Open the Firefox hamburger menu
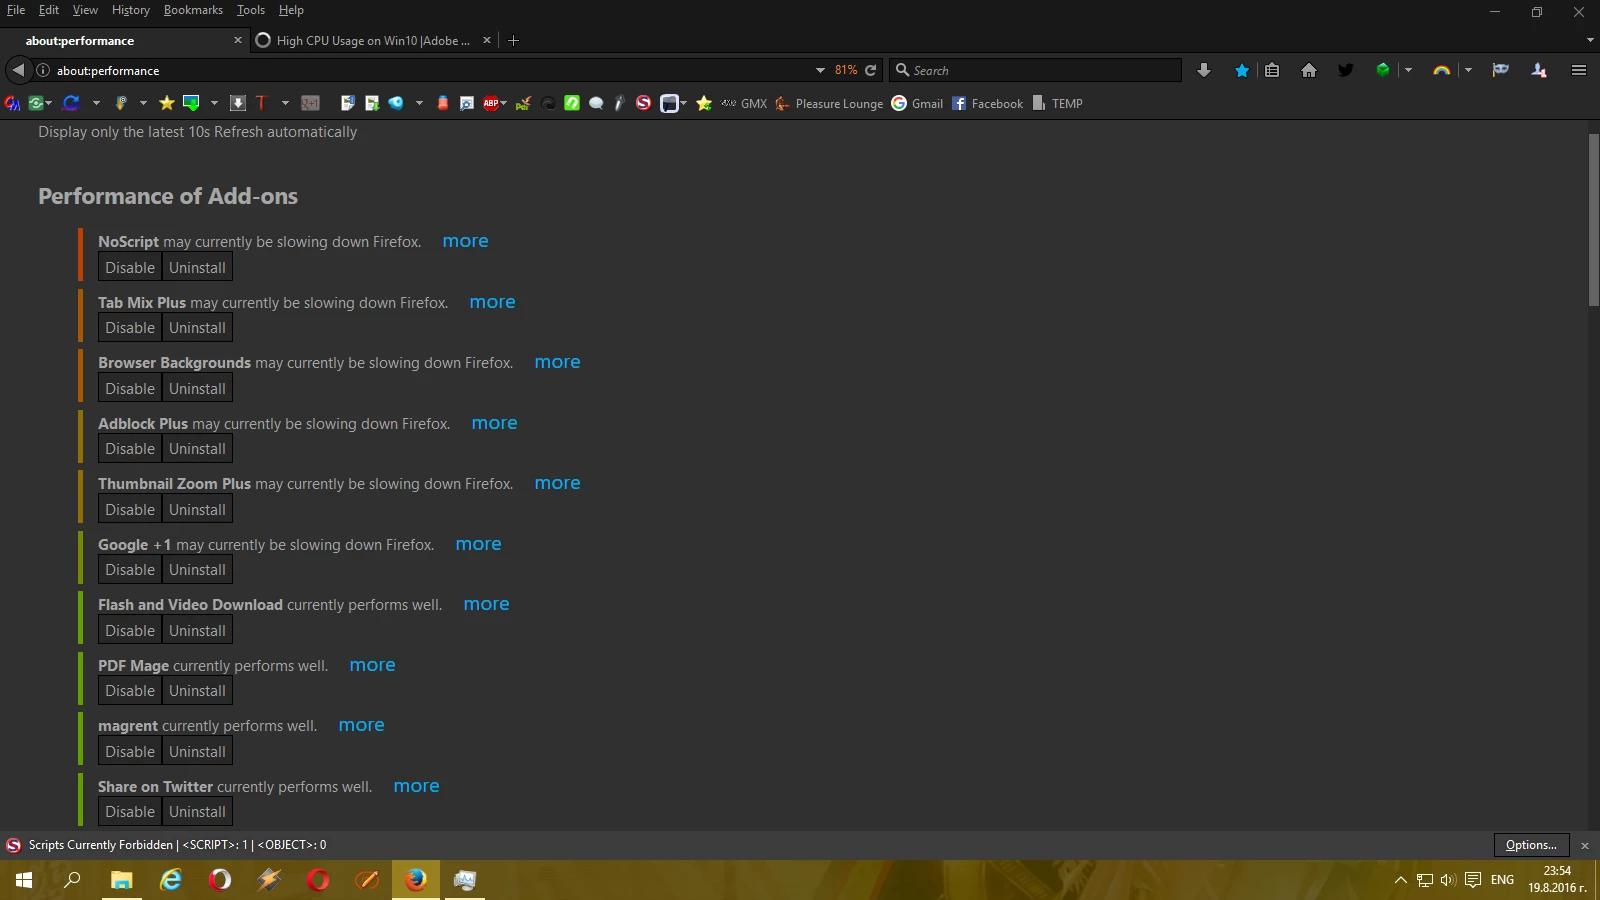Viewport: 1600px width, 900px height. 1579,70
